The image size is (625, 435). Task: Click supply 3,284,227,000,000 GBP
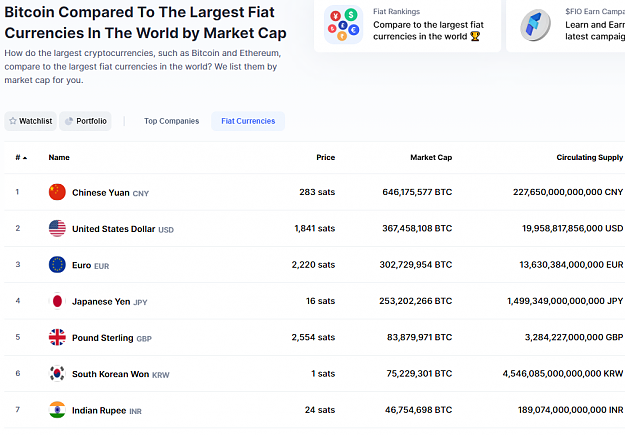pos(574,337)
